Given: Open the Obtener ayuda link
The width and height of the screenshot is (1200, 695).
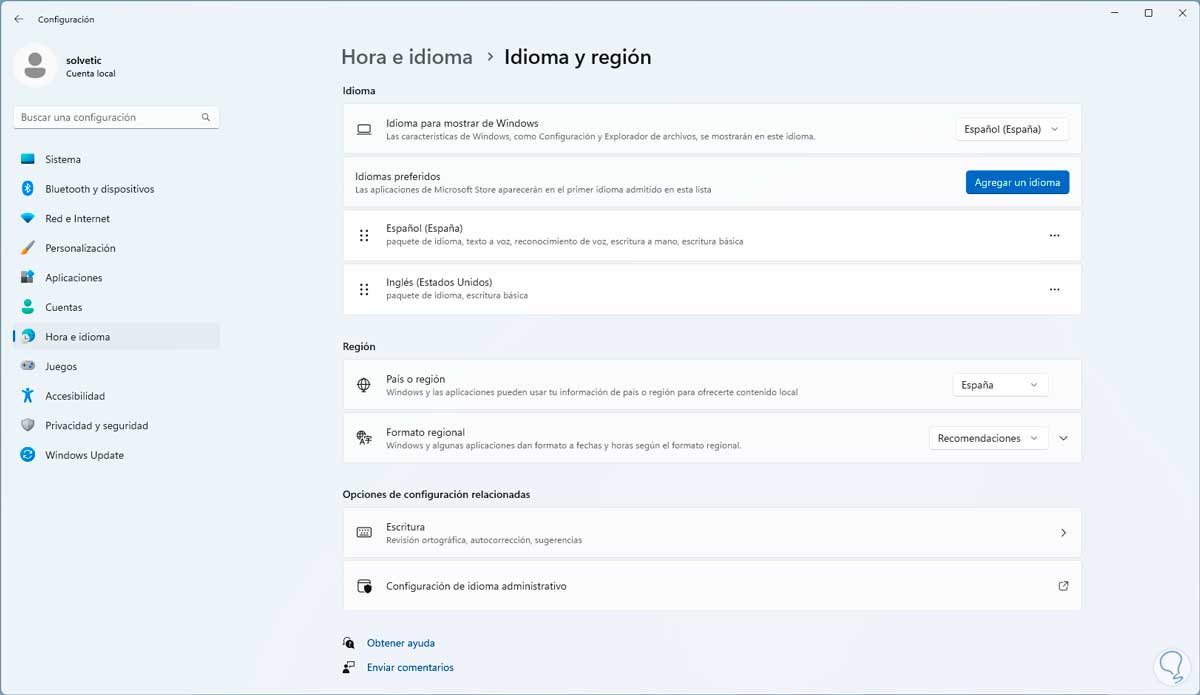Looking at the screenshot, I should 401,643.
